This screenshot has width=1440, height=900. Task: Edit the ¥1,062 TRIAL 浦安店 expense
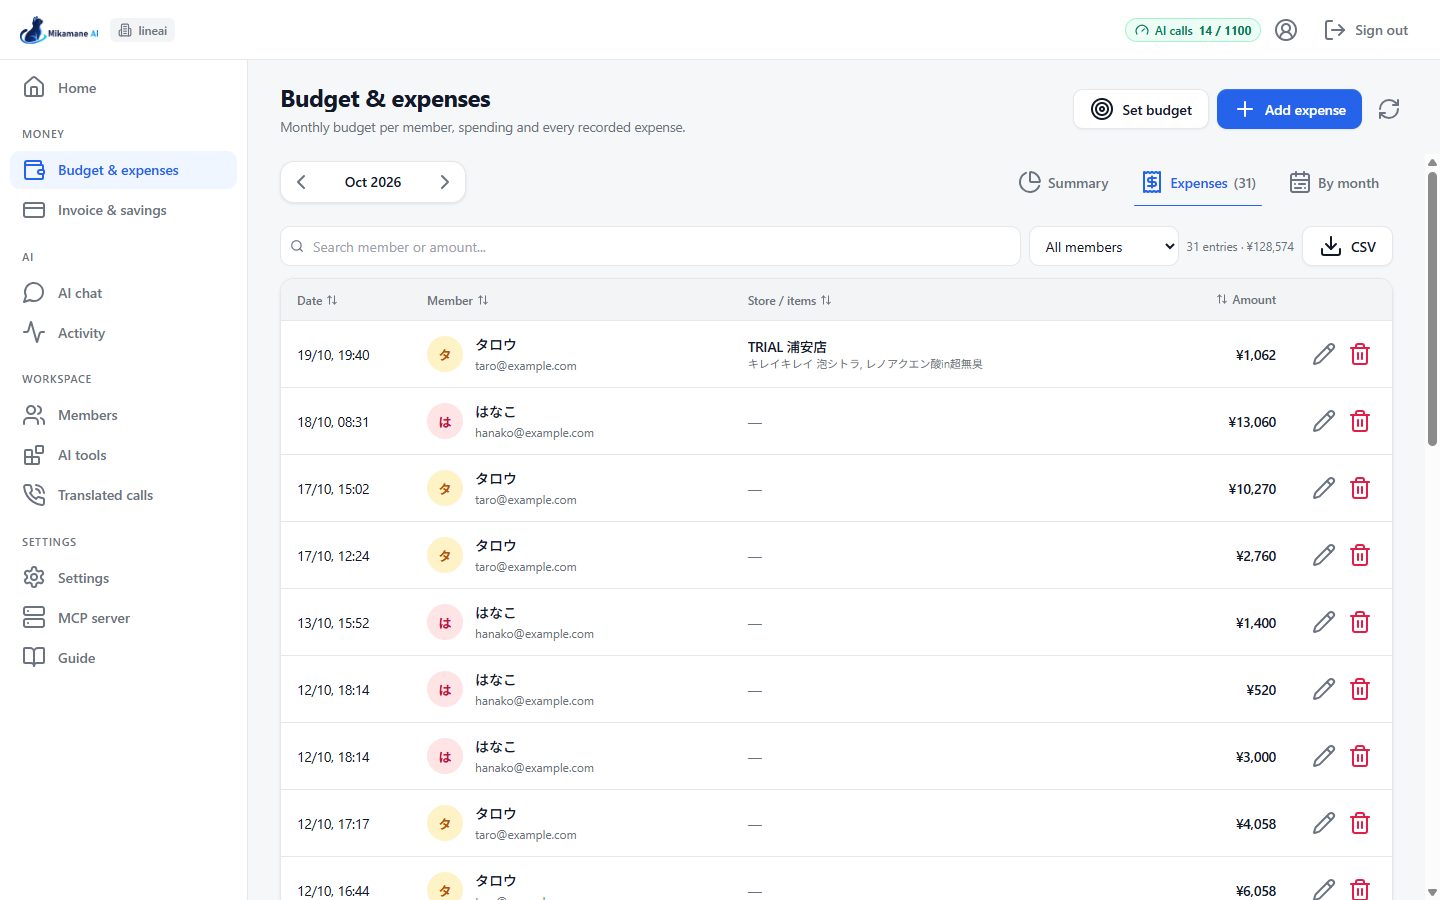click(1324, 354)
